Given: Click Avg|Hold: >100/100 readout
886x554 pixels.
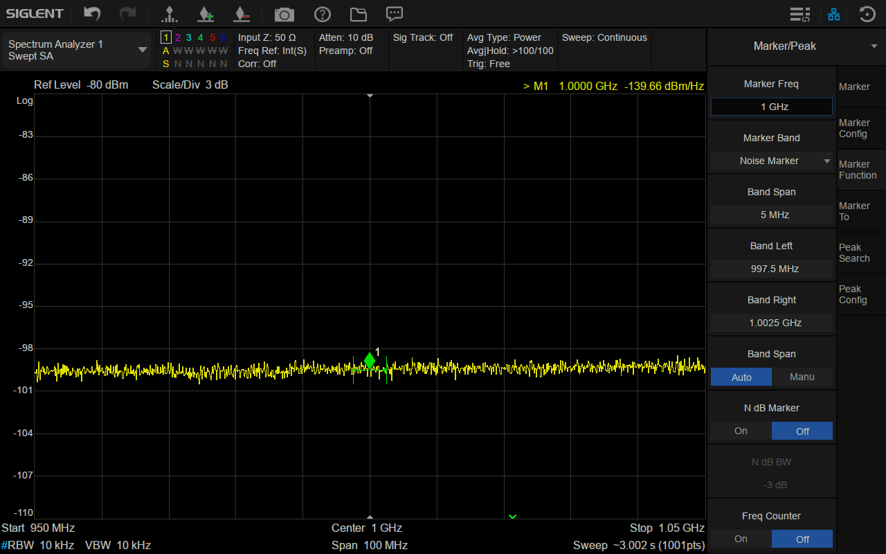Looking at the screenshot, I should 510,51.
